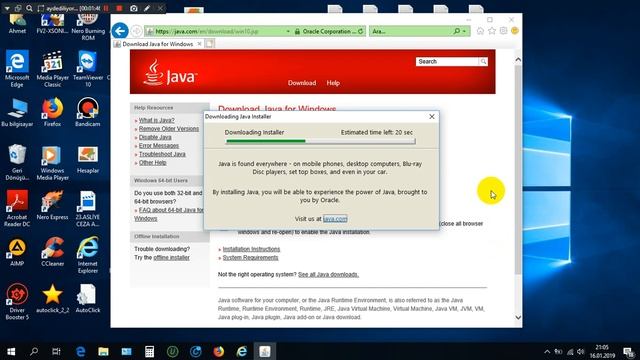Screen dimensions: 640x360
Task: Open File Explorer from taskbar
Action: [x=103, y=351]
